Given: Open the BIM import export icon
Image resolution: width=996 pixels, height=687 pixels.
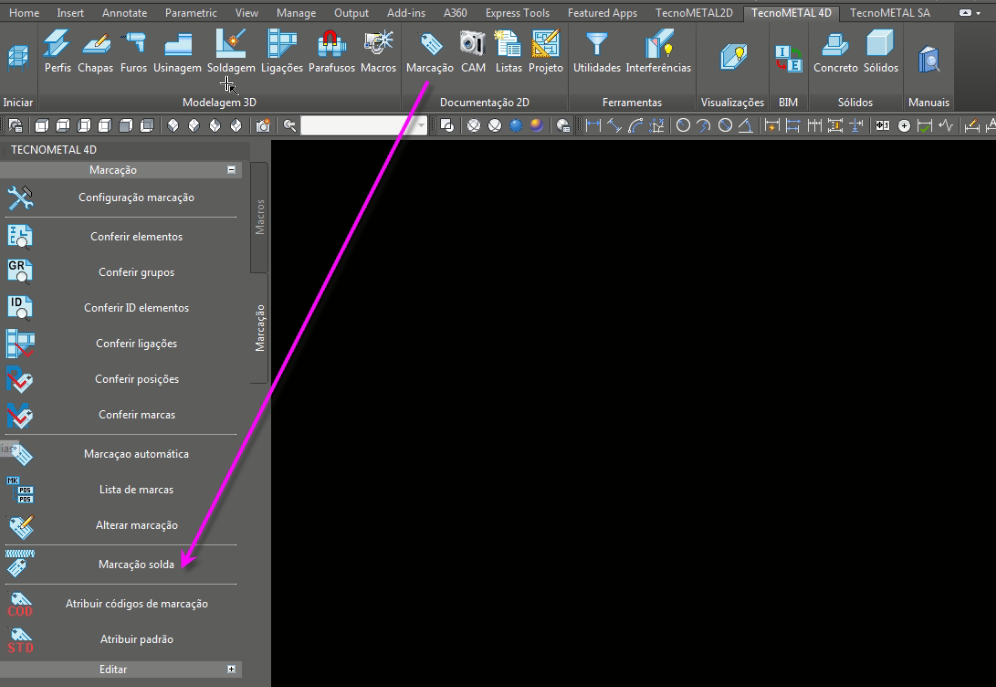Looking at the screenshot, I should pos(788,58).
